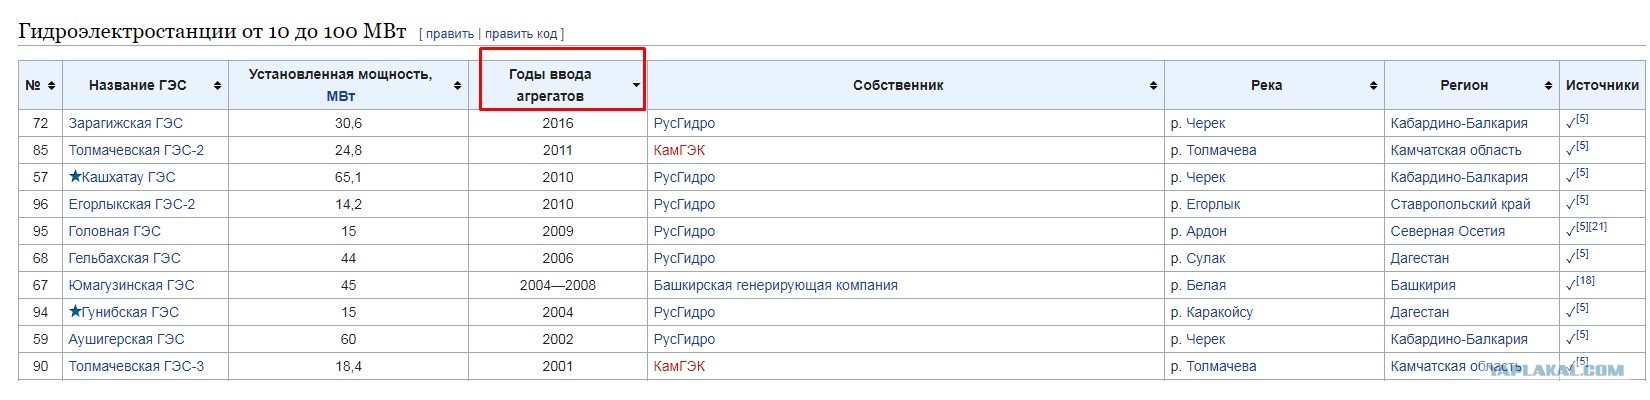Screen dimensions: 1650x400
Task: Sort by Собственник column arrows
Action: click(x=1153, y=86)
